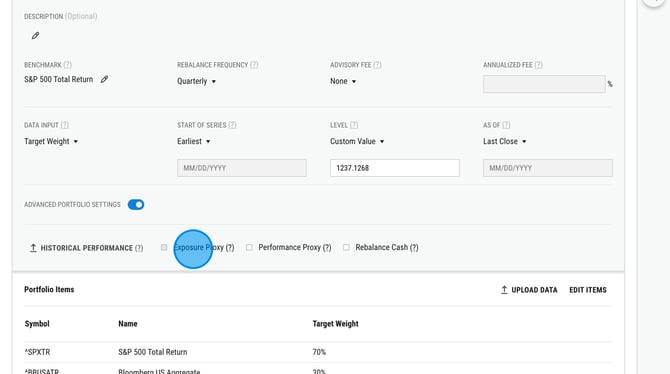
Task: Show help for Performance Proxy
Action: [x=327, y=247]
